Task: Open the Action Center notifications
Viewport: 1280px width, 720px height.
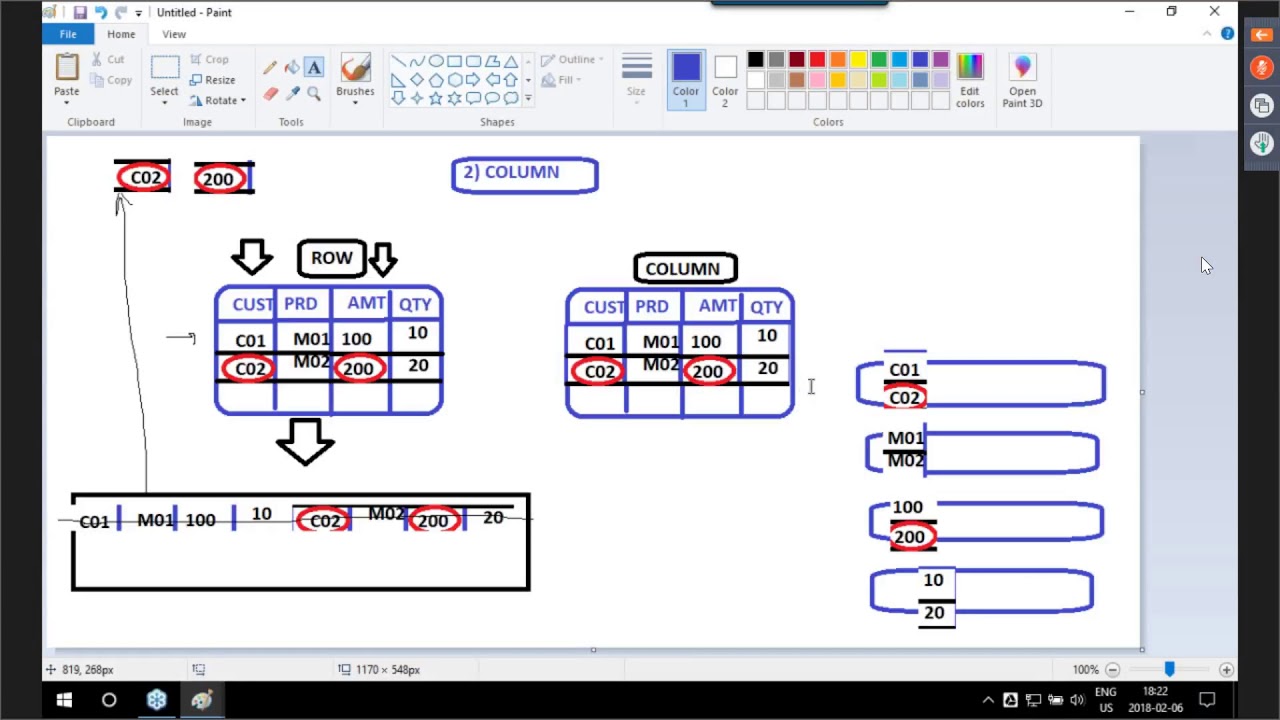Action: point(1207,700)
